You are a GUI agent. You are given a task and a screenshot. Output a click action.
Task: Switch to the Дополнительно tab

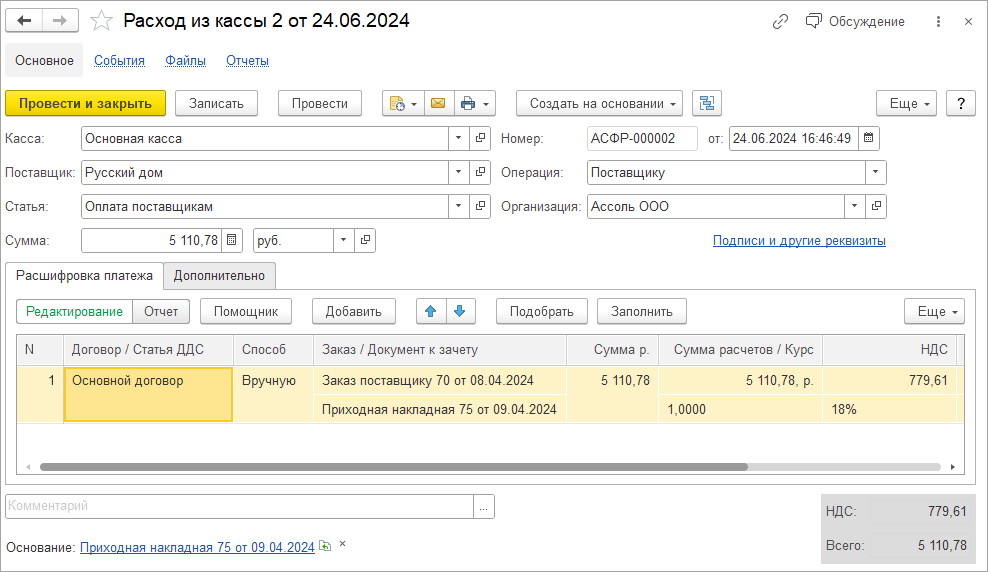point(219,275)
